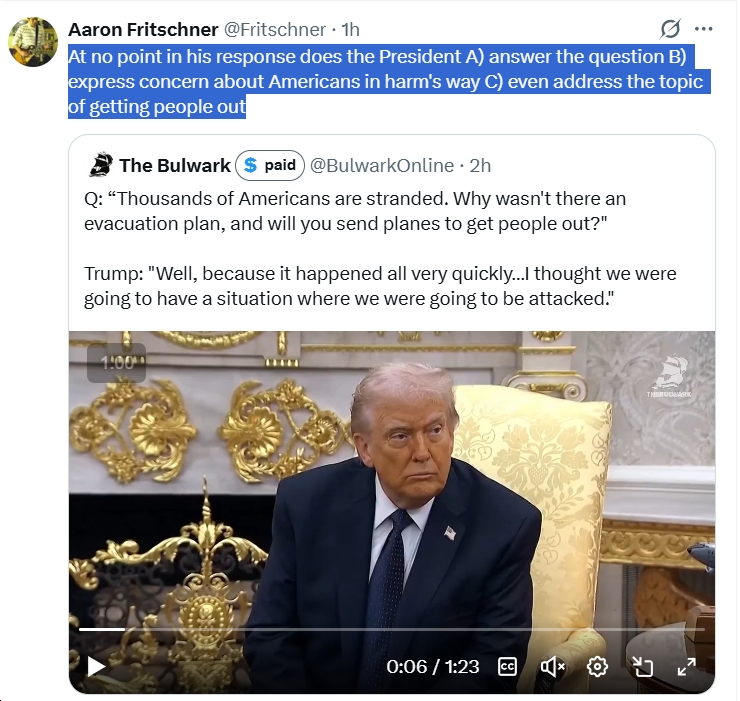
Task: Click the Aaron Fritschner display name
Action: coord(143,30)
